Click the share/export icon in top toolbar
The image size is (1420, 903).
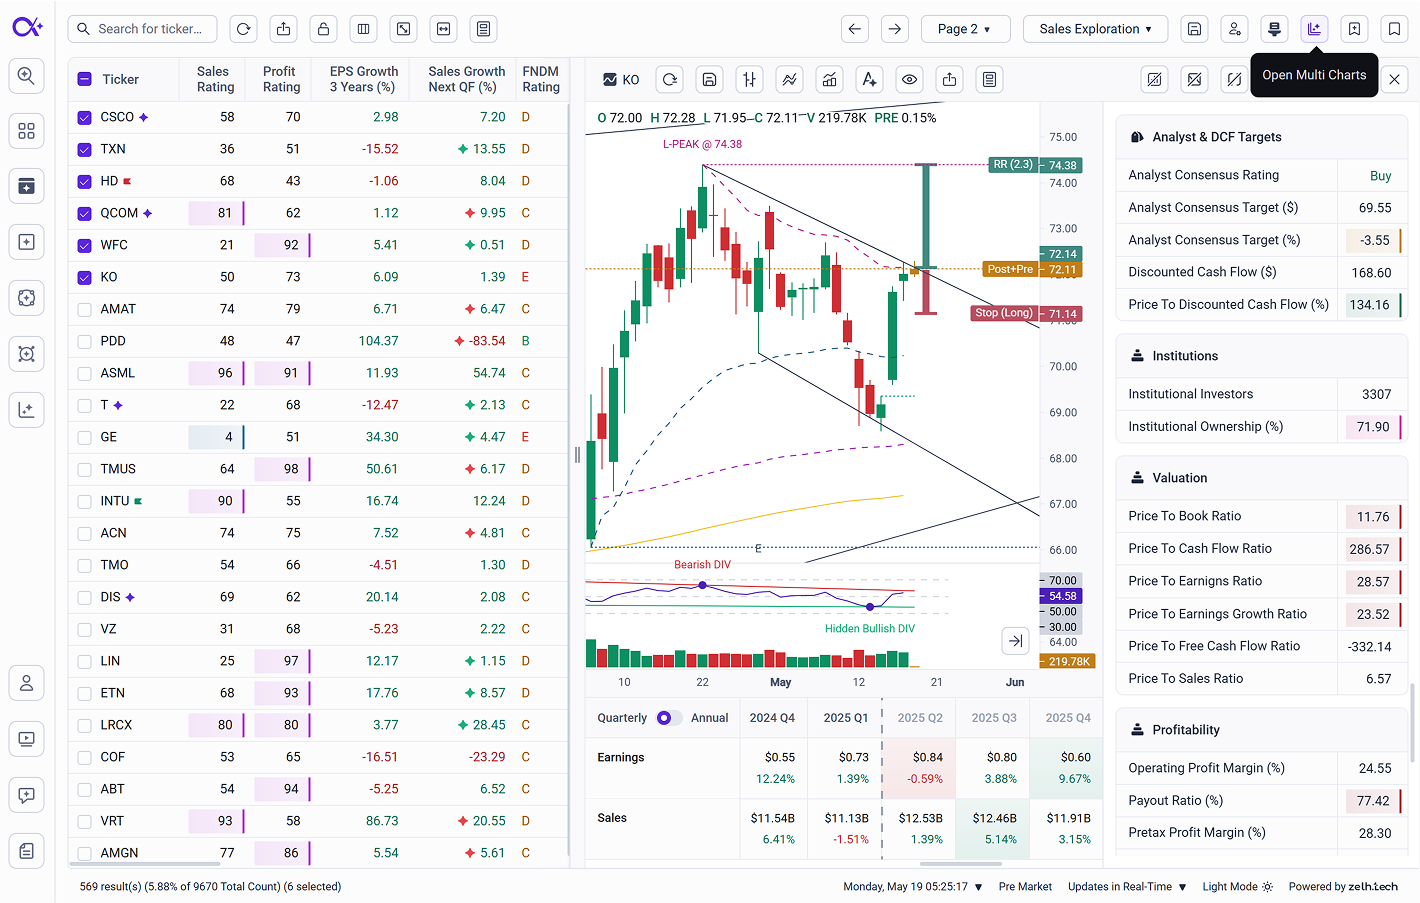tap(284, 29)
